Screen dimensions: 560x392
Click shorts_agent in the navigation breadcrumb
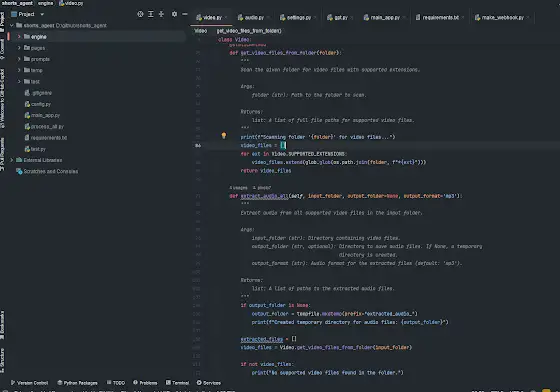17,3
